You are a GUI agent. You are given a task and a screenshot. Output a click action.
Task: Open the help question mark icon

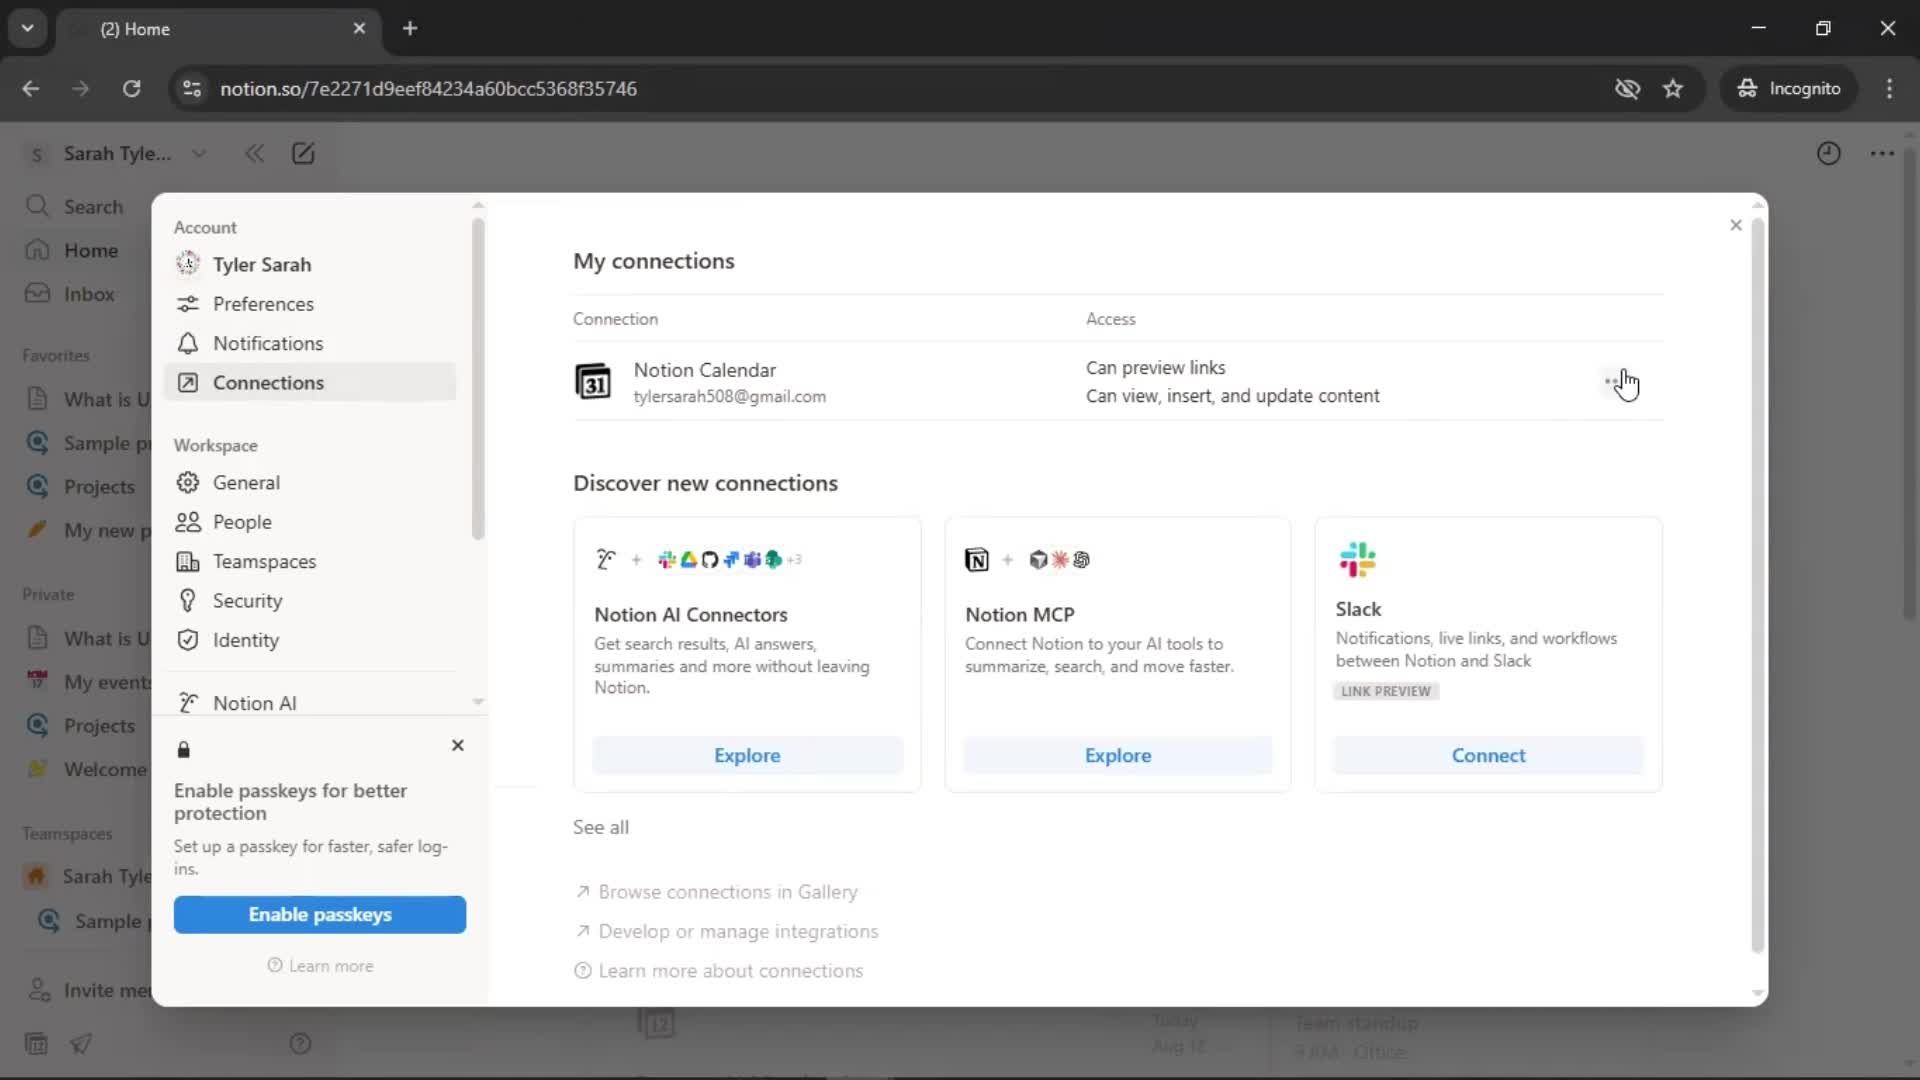tap(300, 1044)
